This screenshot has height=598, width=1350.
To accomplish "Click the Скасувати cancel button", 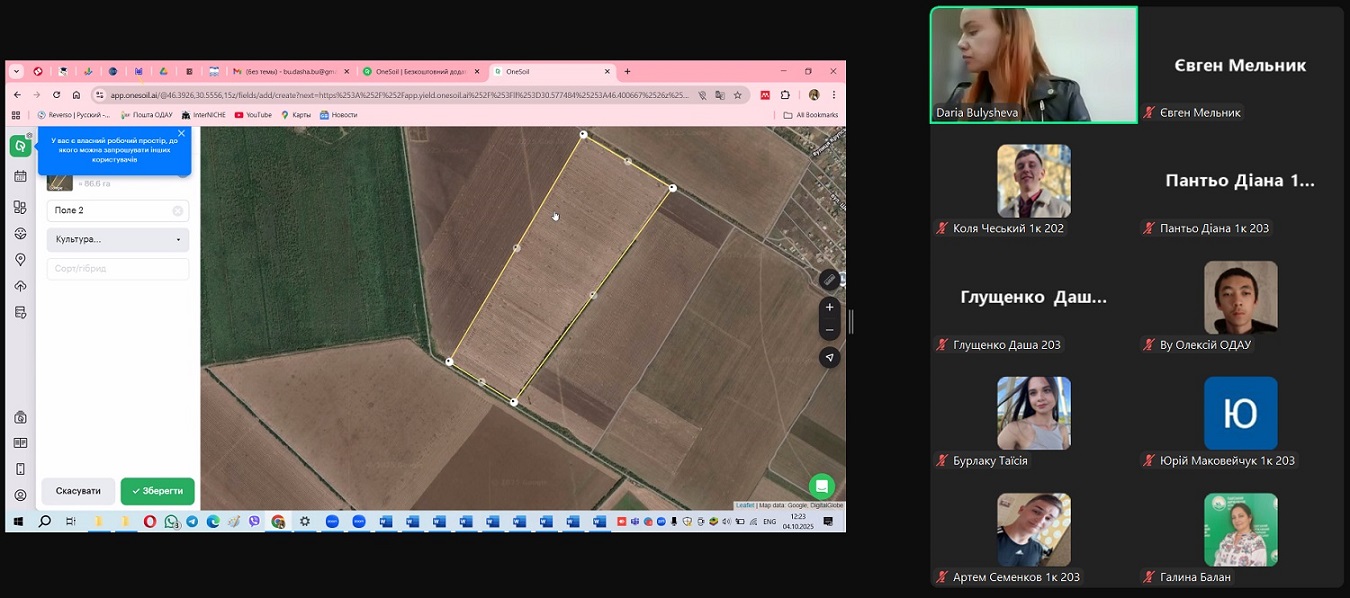I will (78, 491).
